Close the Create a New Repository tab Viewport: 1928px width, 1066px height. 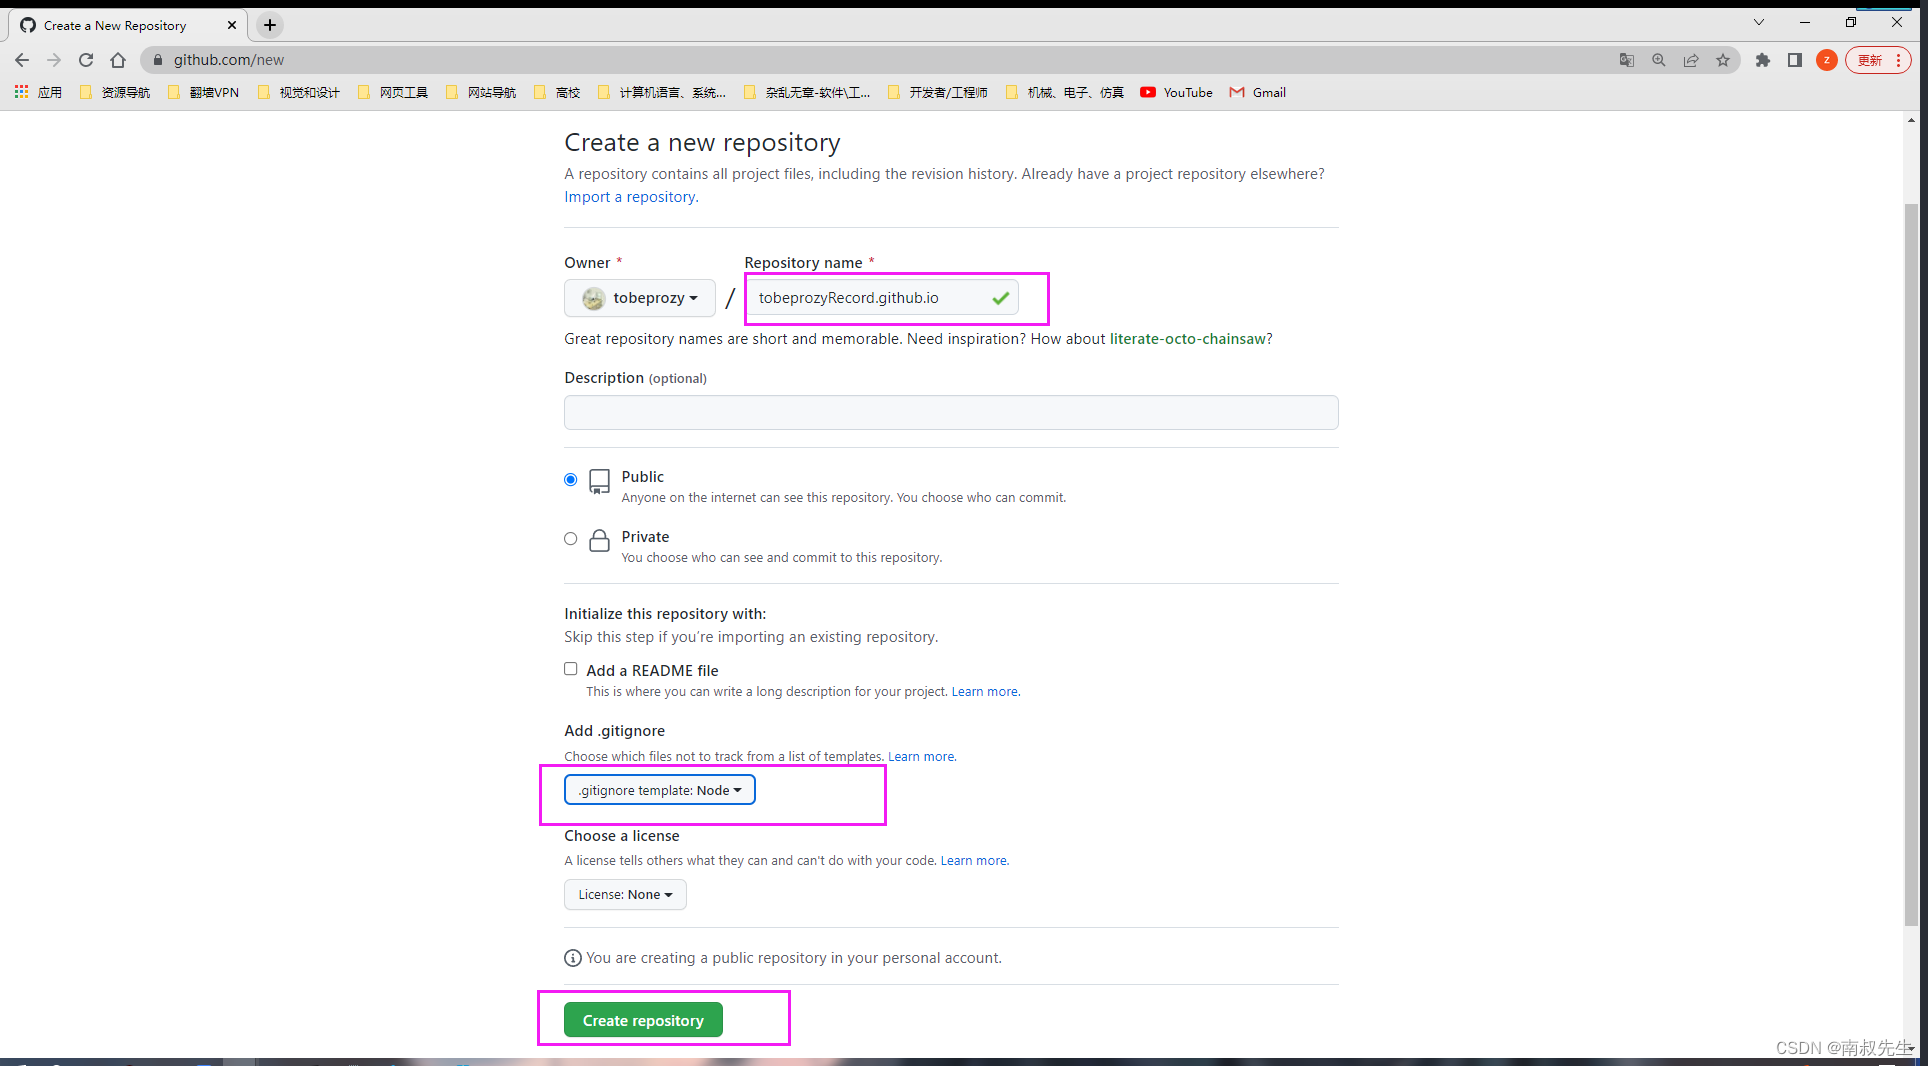[232, 25]
